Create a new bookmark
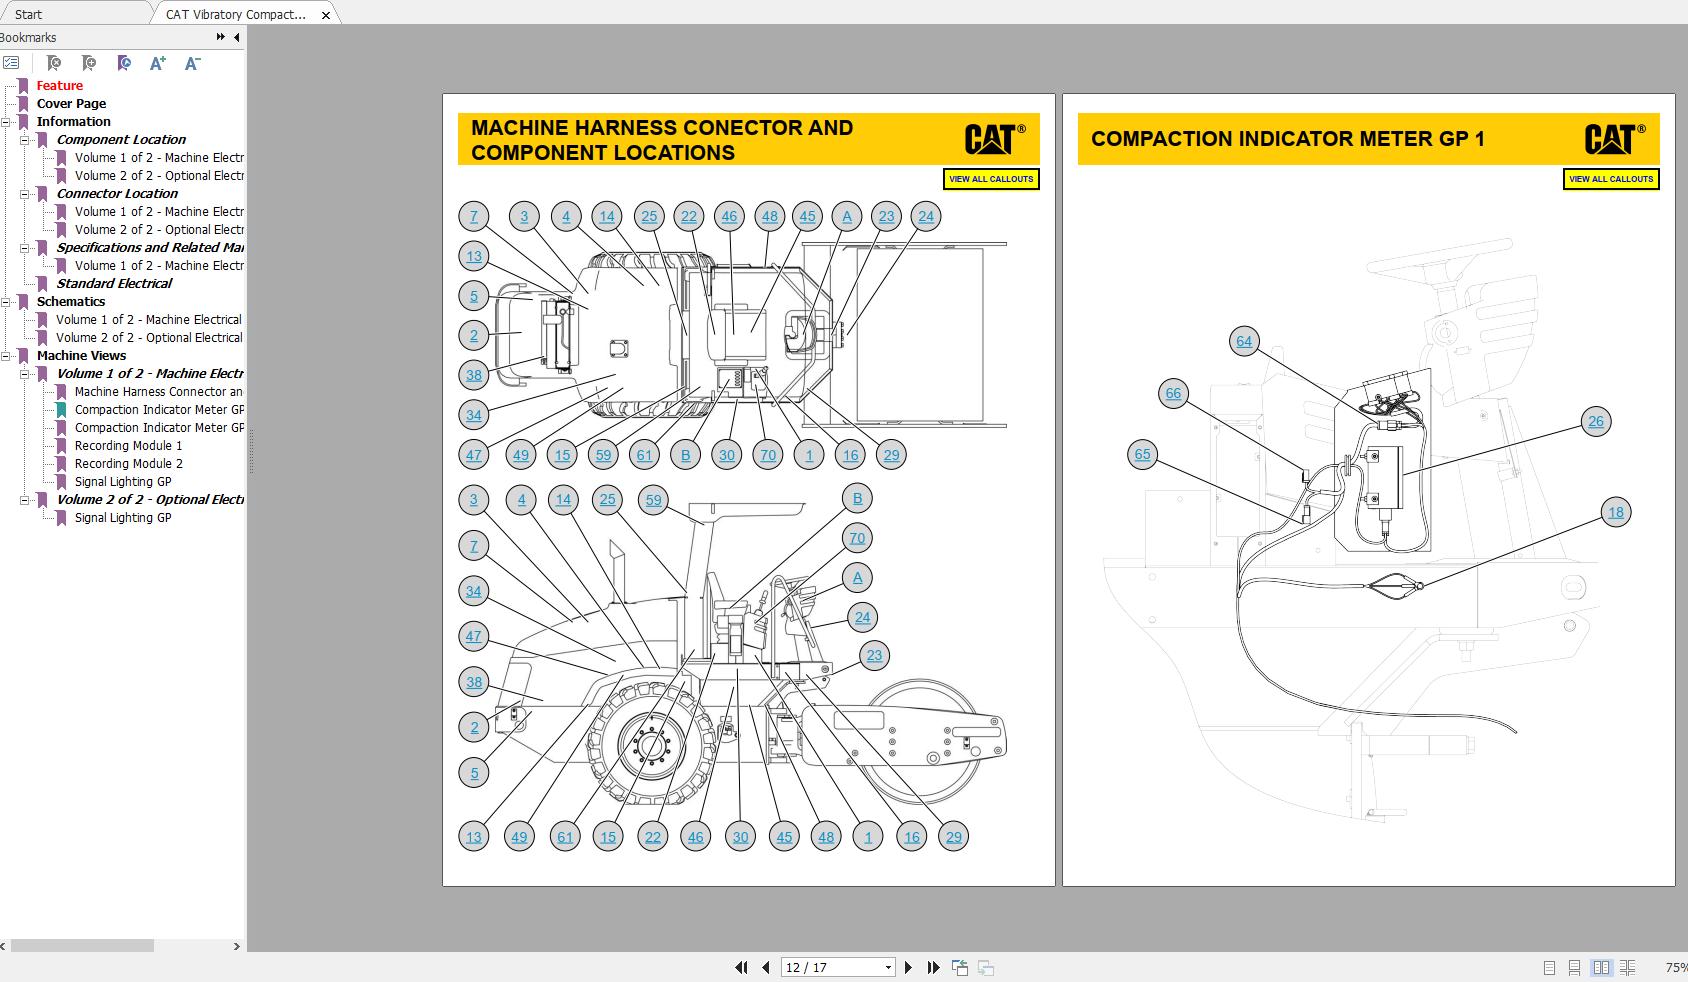Image resolution: width=1688 pixels, height=982 pixels. pyautogui.click(x=88, y=62)
